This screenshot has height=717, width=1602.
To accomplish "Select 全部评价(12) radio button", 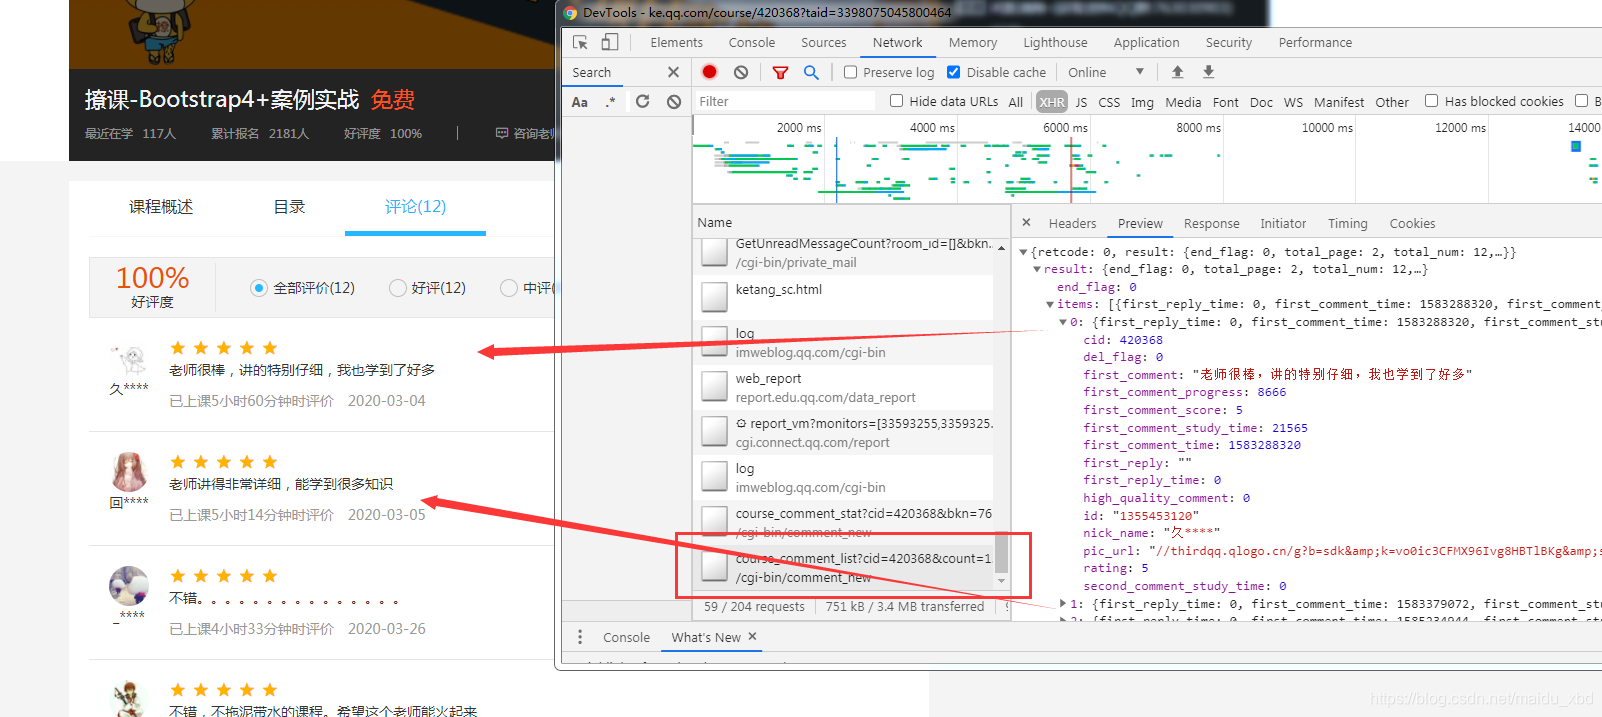I will pyautogui.click(x=259, y=288).
